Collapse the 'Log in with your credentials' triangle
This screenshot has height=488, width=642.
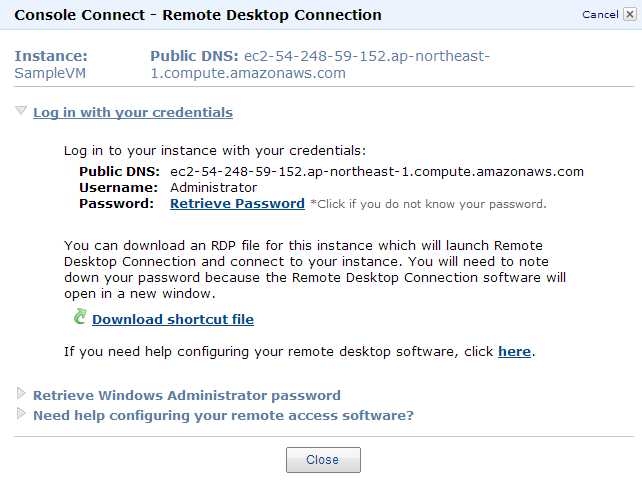[x=21, y=111]
